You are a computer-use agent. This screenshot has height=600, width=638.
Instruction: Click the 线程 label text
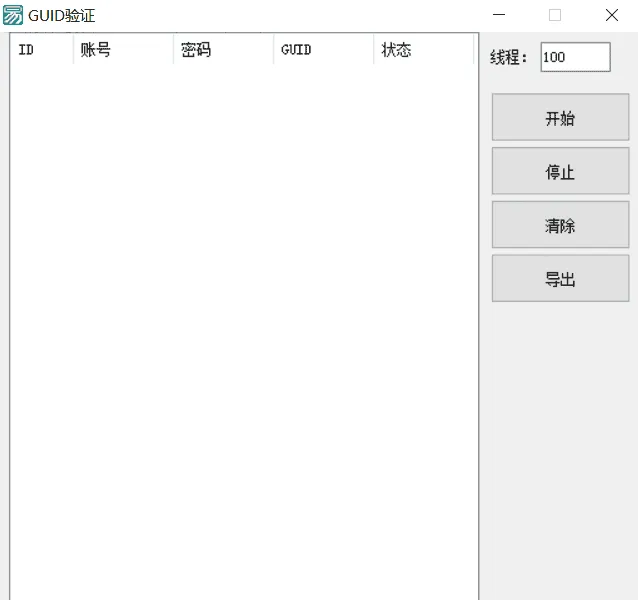509,58
